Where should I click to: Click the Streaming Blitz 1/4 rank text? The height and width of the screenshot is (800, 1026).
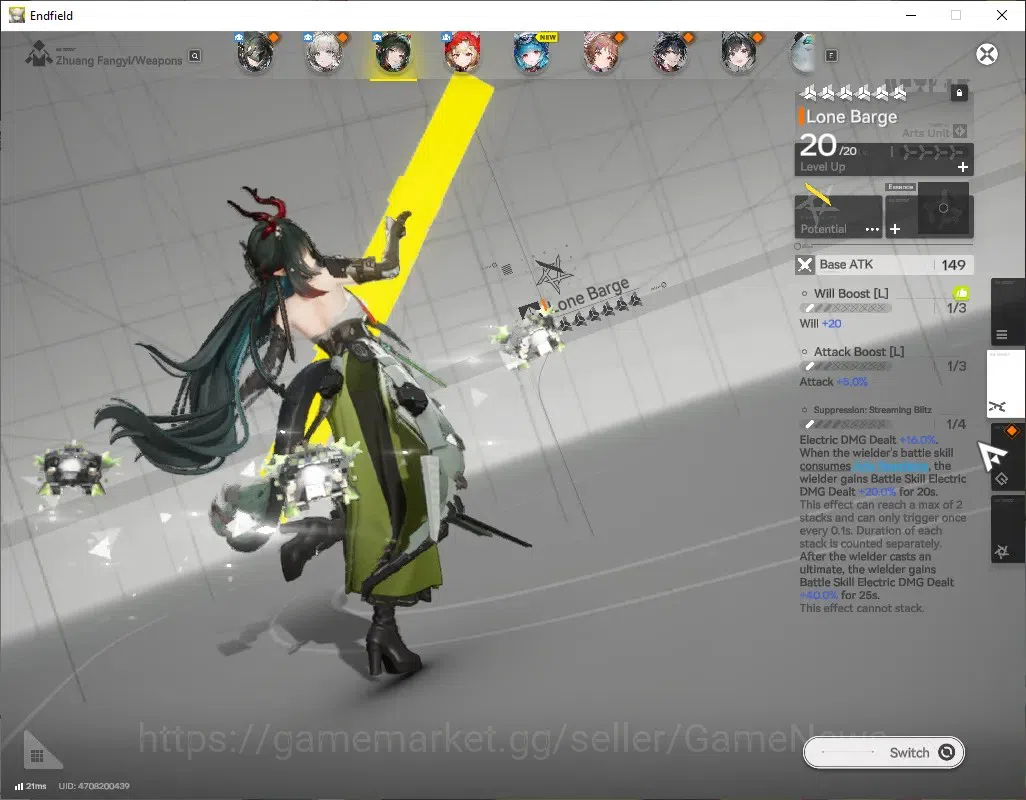click(956, 424)
